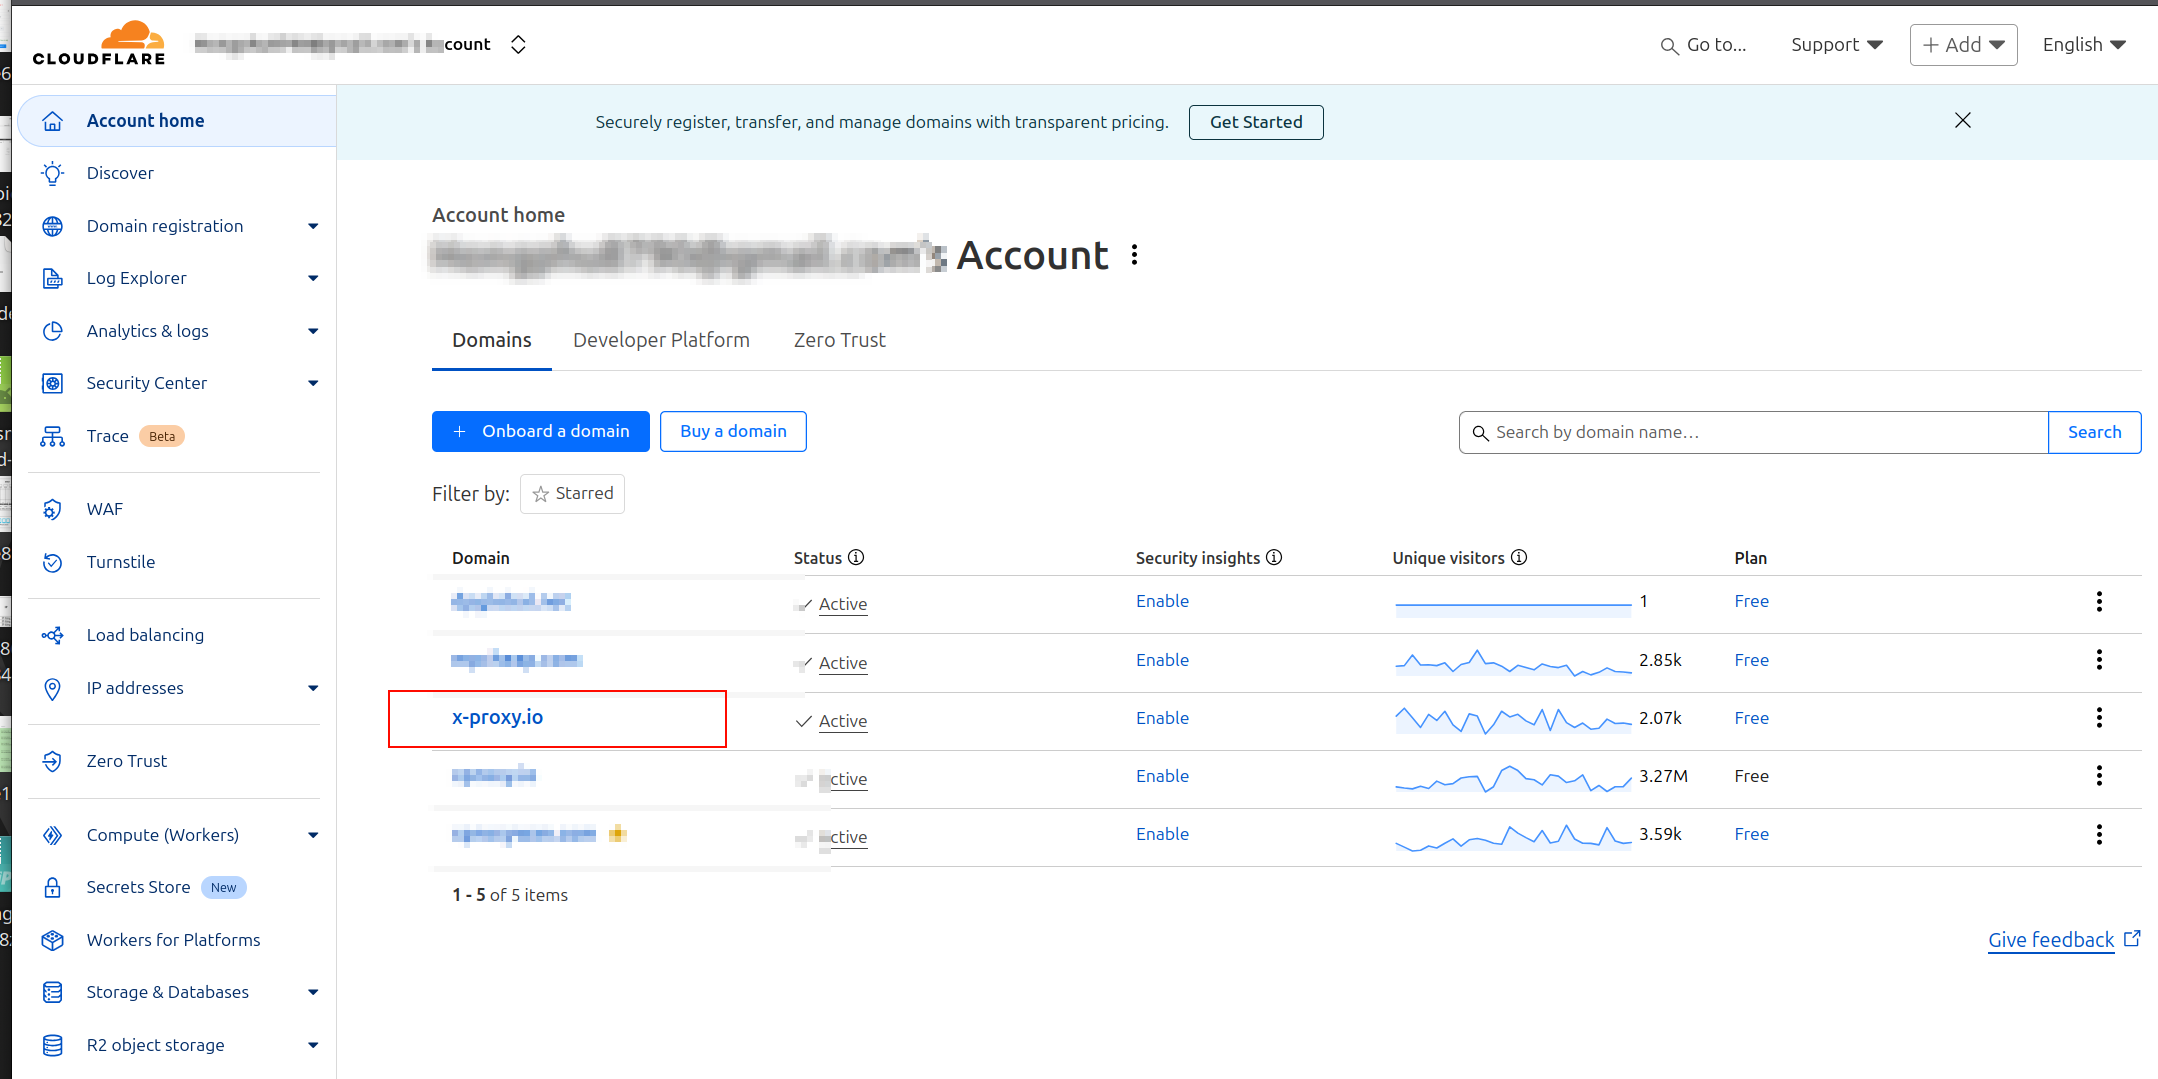2158x1079 pixels.
Task: Click the Load balancing icon
Action: tap(53, 635)
